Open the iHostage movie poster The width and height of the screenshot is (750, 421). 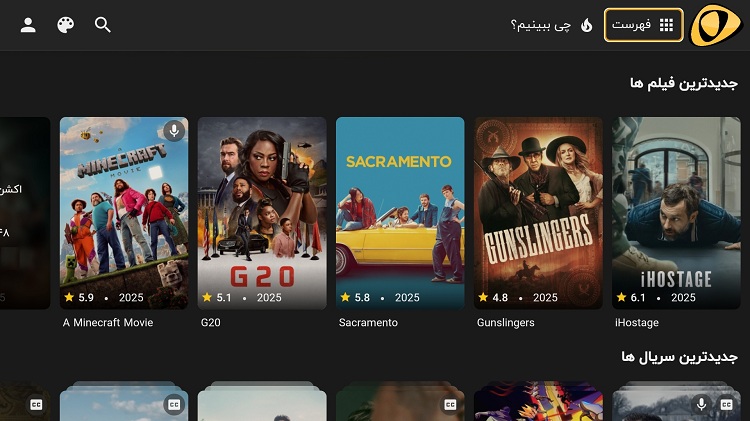(676, 213)
